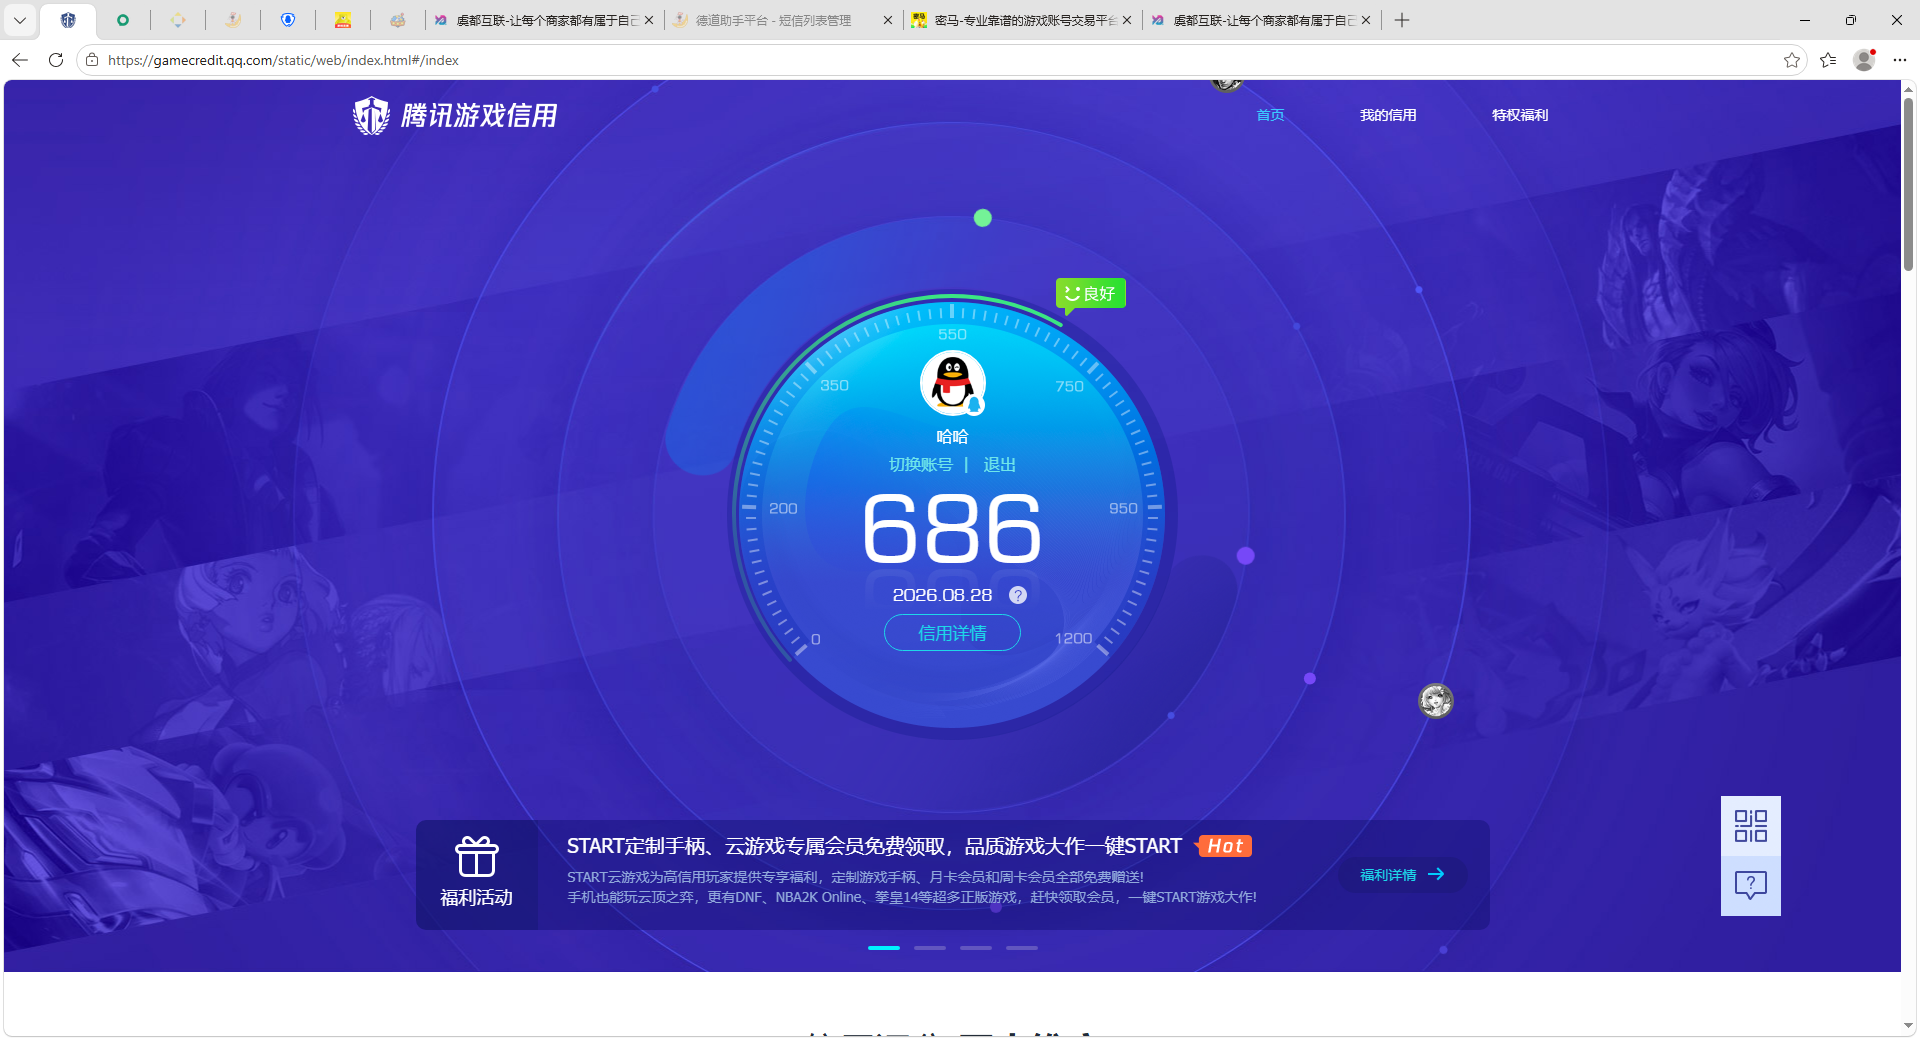Restore down the browser window
The image size is (1920, 1040).
[x=1851, y=20]
